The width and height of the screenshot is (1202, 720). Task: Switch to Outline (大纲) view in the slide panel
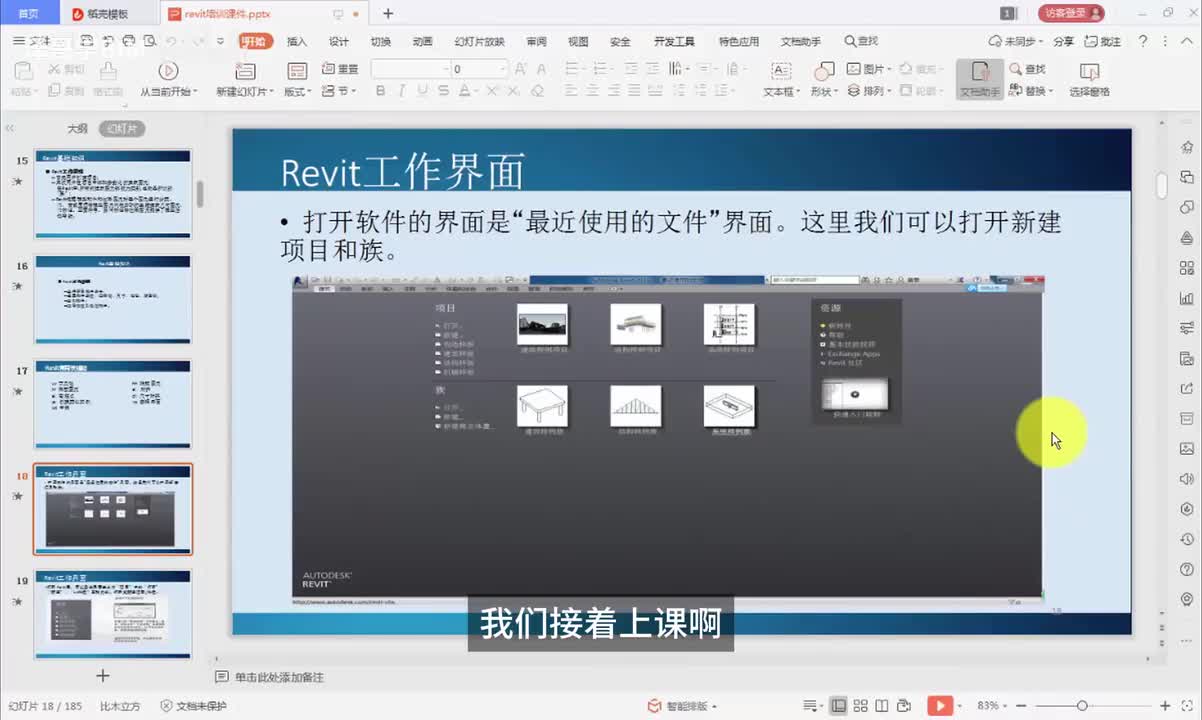pyautogui.click(x=77, y=129)
